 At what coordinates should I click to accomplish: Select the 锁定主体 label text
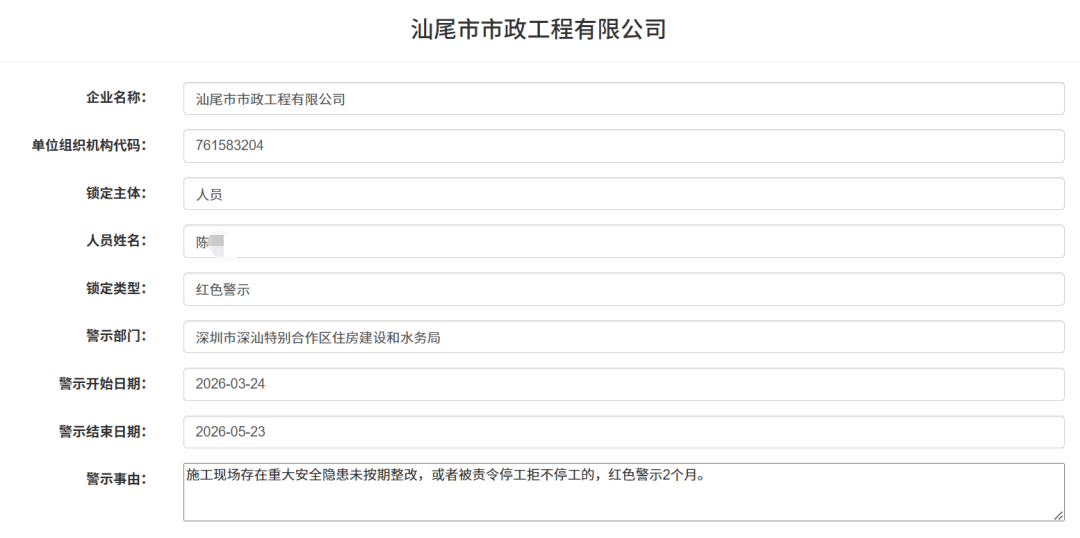tap(116, 193)
